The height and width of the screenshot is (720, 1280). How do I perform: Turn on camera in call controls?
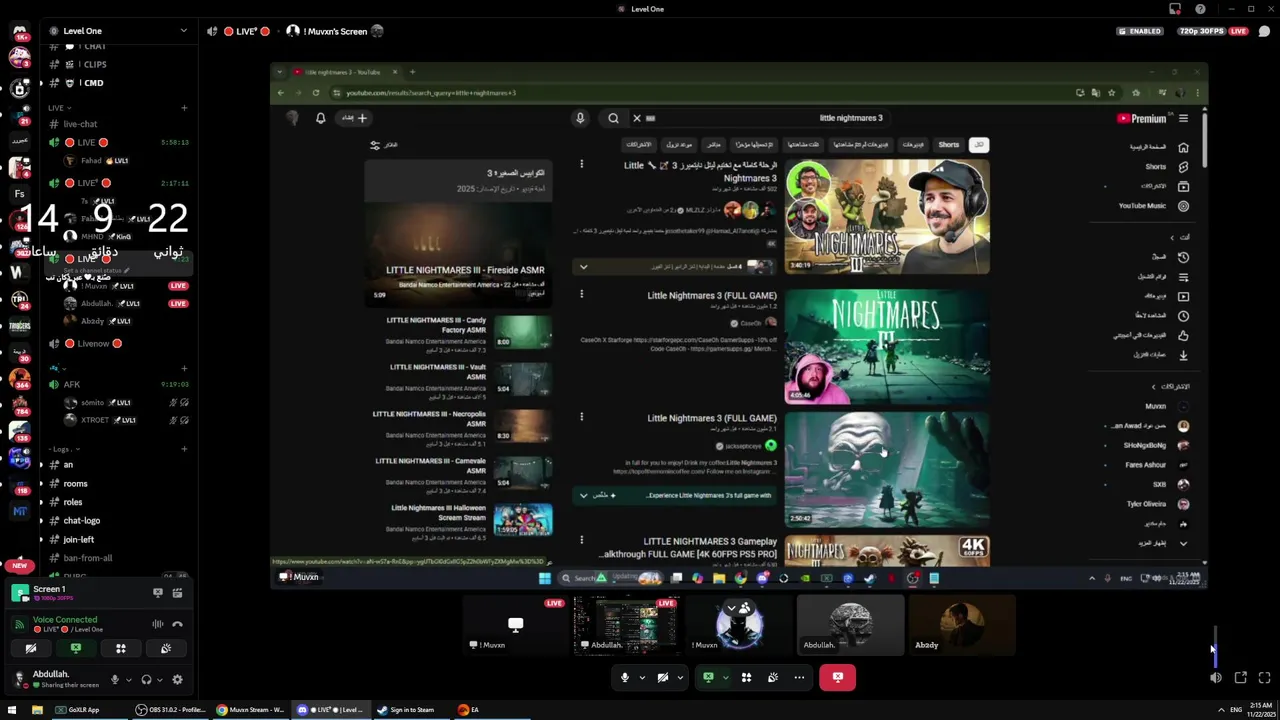click(663, 677)
